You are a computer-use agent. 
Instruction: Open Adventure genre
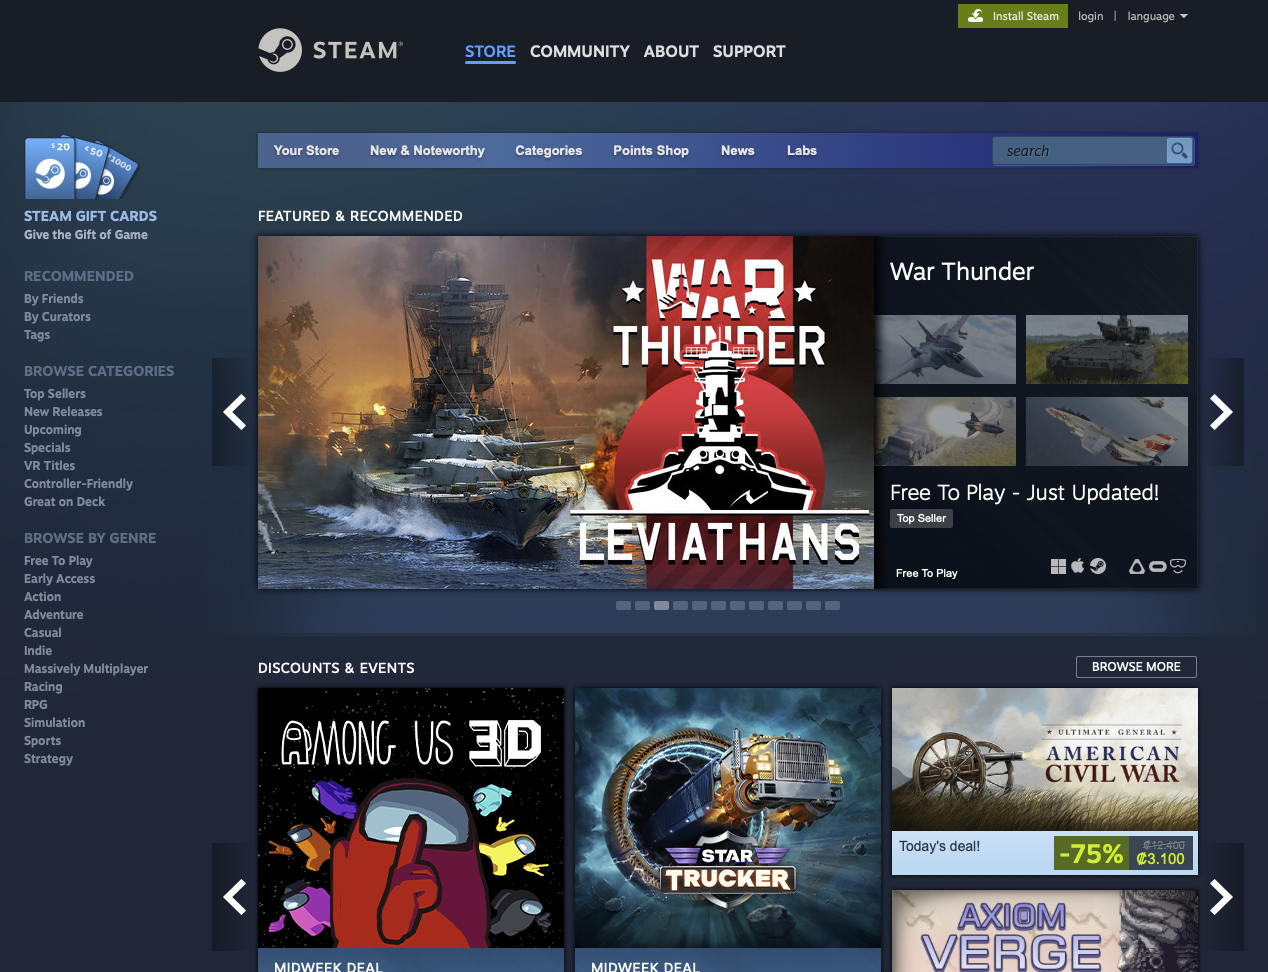pyautogui.click(x=54, y=615)
